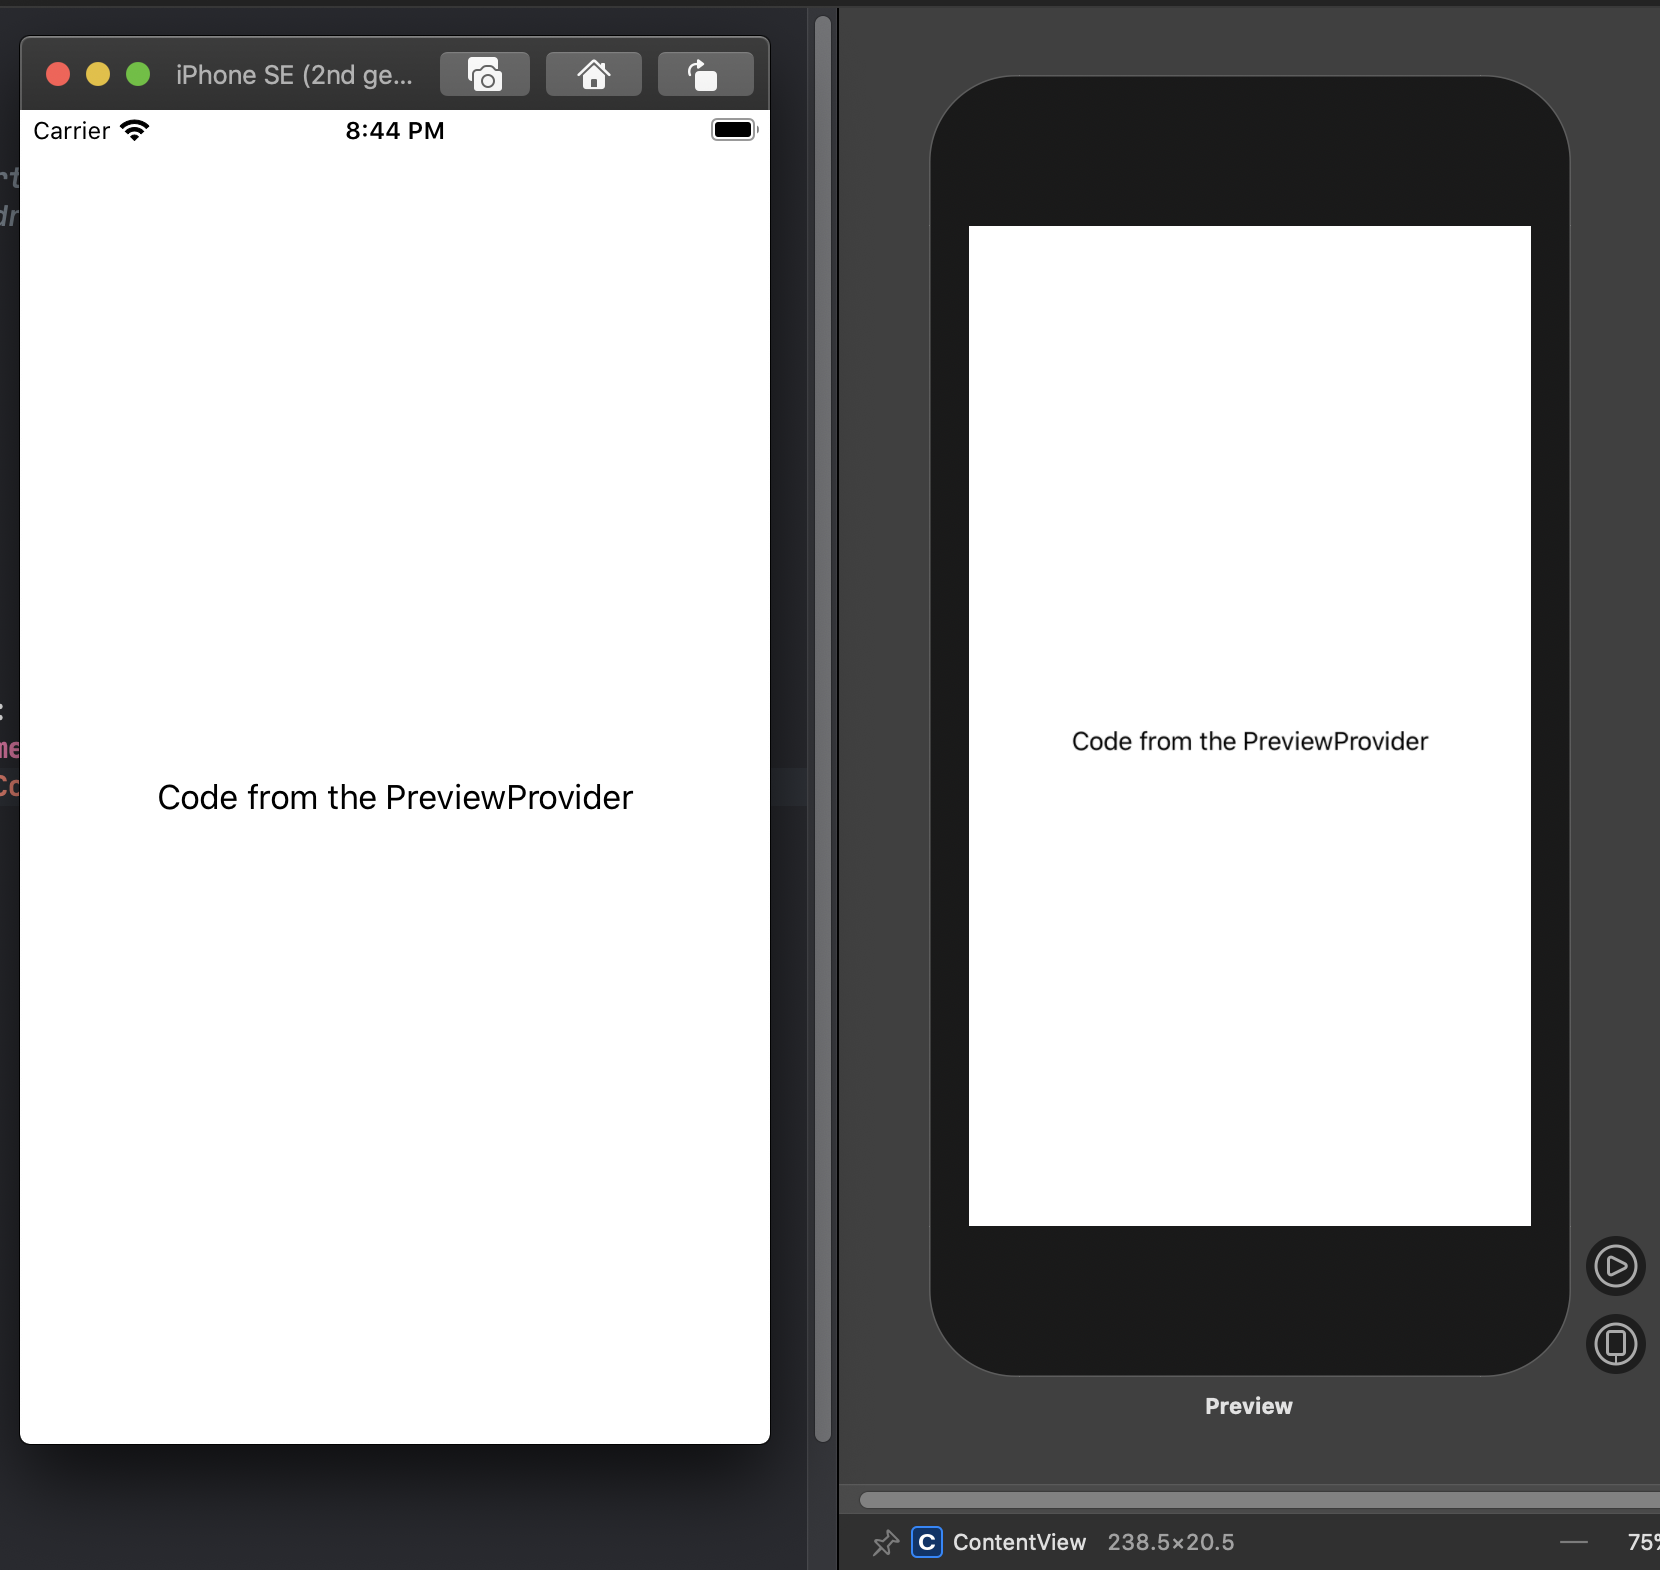This screenshot has width=1660, height=1570.
Task: Click the pin icon to keep the preview active
Action: [x=886, y=1542]
